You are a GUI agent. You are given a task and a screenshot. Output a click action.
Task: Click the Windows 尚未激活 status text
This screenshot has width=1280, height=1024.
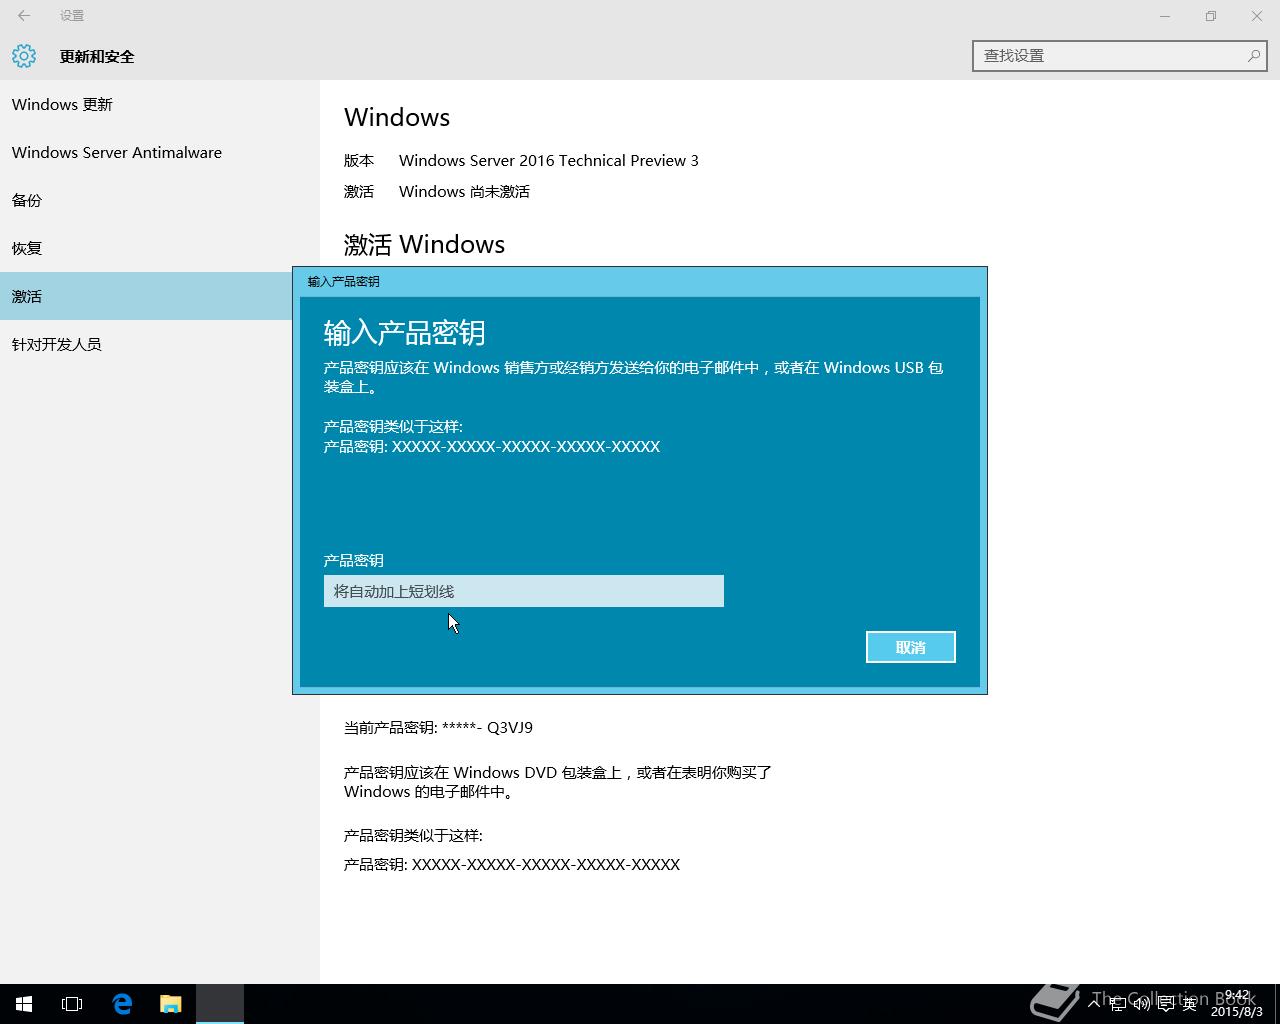pyautogui.click(x=464, y=191)
